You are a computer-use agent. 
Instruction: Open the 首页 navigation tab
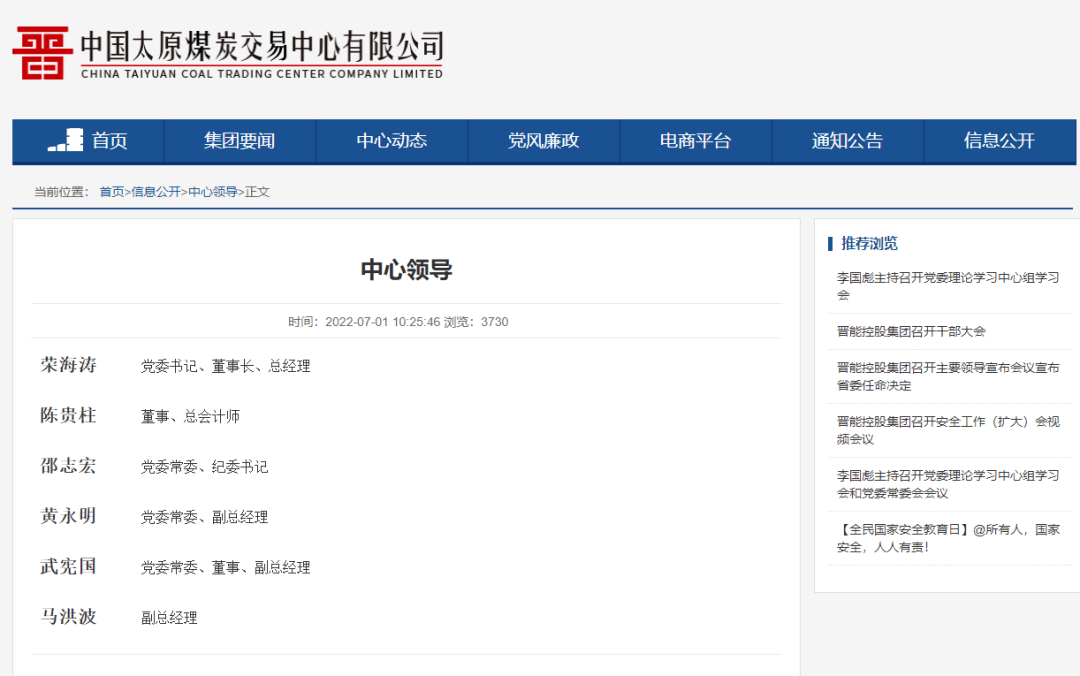click(x=109, y=141)
